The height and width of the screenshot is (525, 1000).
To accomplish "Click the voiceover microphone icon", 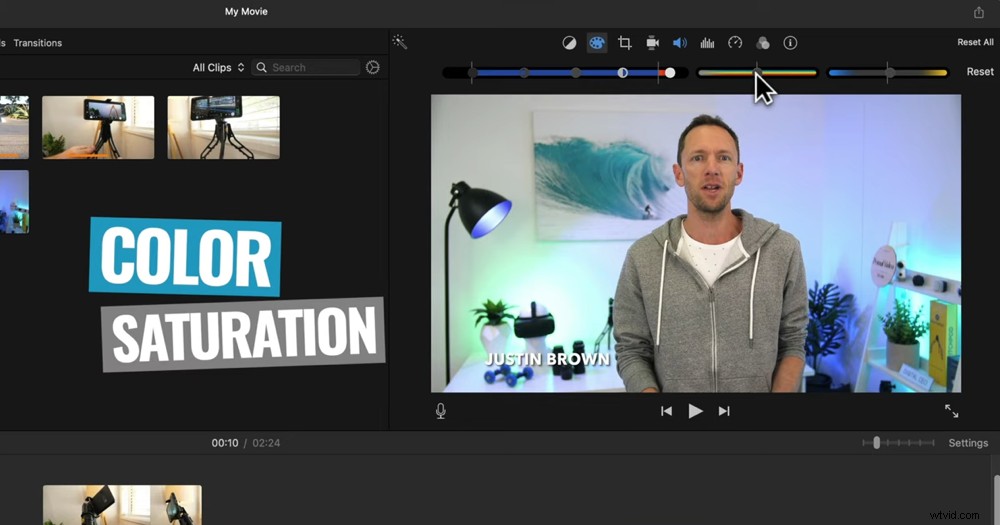I will point(441,411).
